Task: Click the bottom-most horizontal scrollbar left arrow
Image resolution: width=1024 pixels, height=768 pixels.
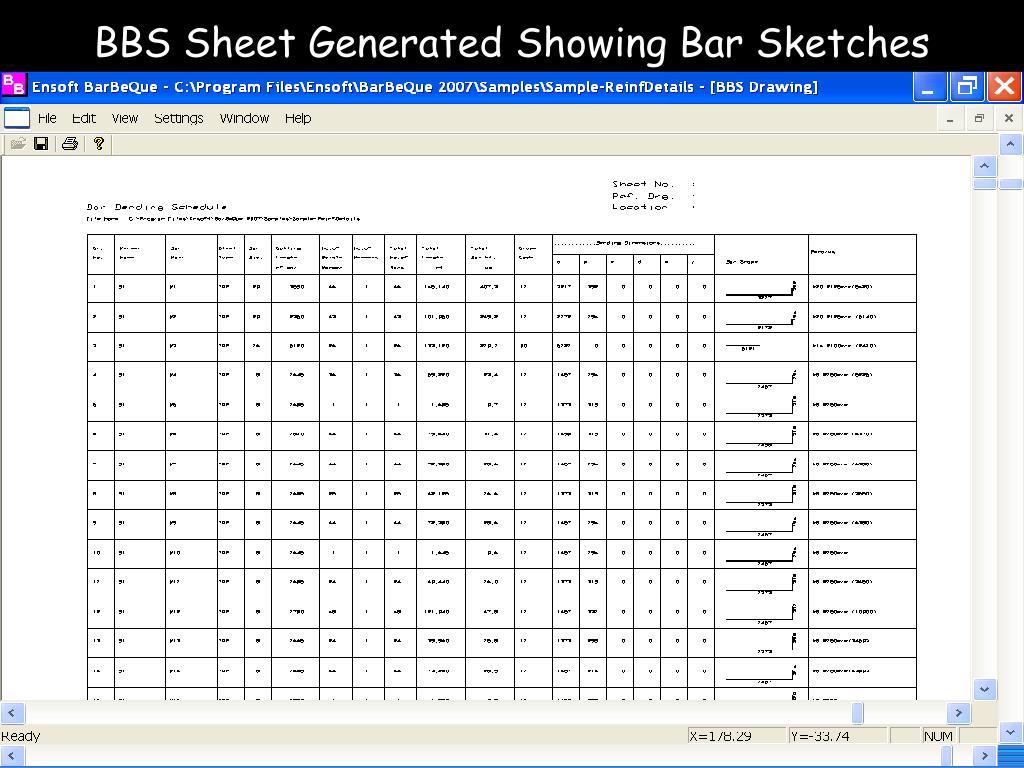Action: coord(12,756)
